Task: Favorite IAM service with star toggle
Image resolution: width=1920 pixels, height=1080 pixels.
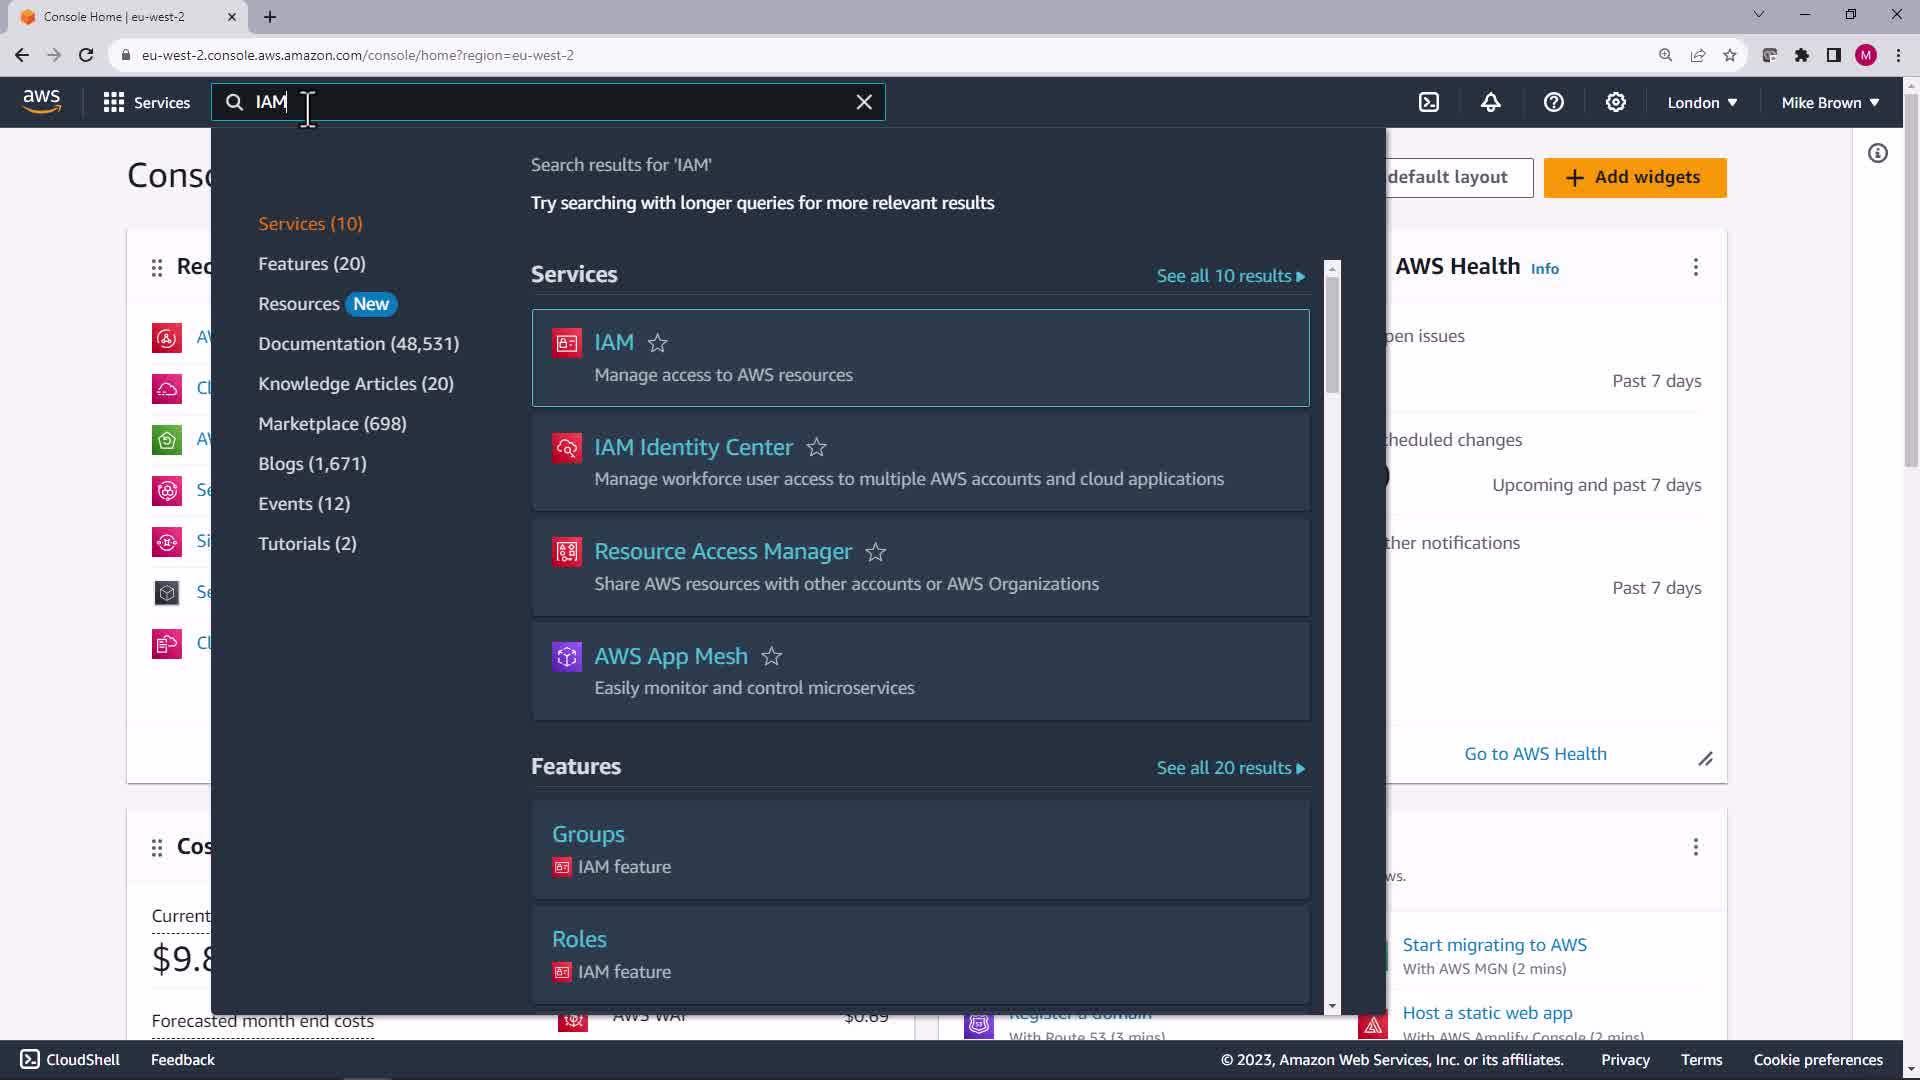Action: pos(657,343)
